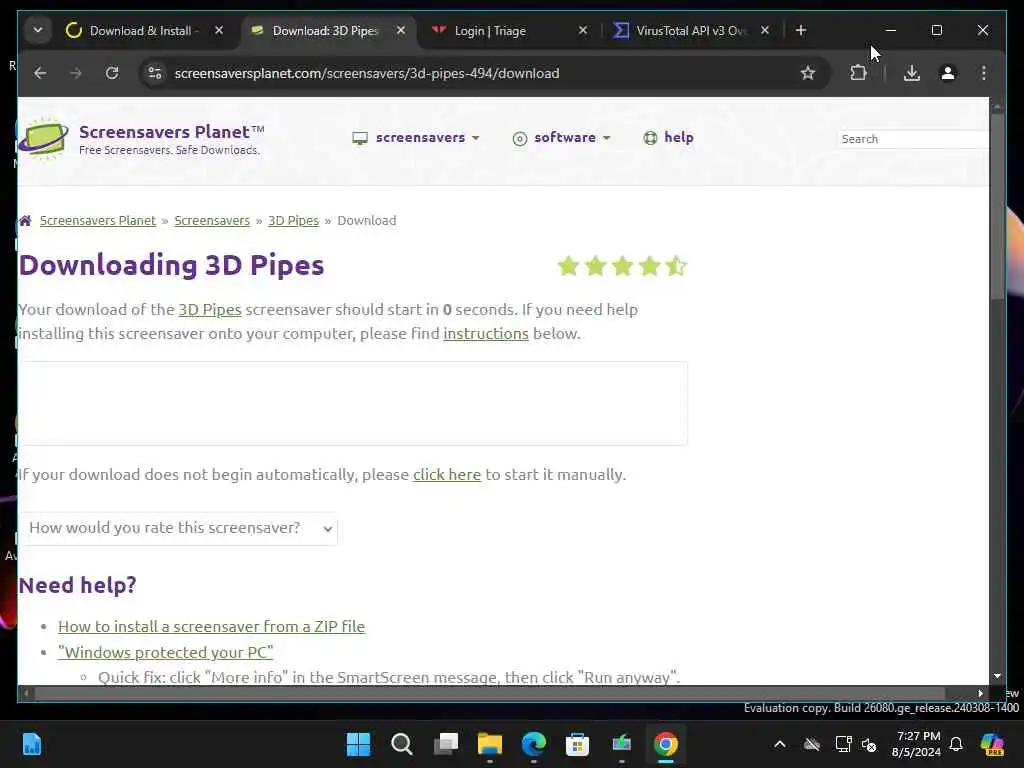
Task: Open "Windows protected your PC" help link
Action: (166, 652)
